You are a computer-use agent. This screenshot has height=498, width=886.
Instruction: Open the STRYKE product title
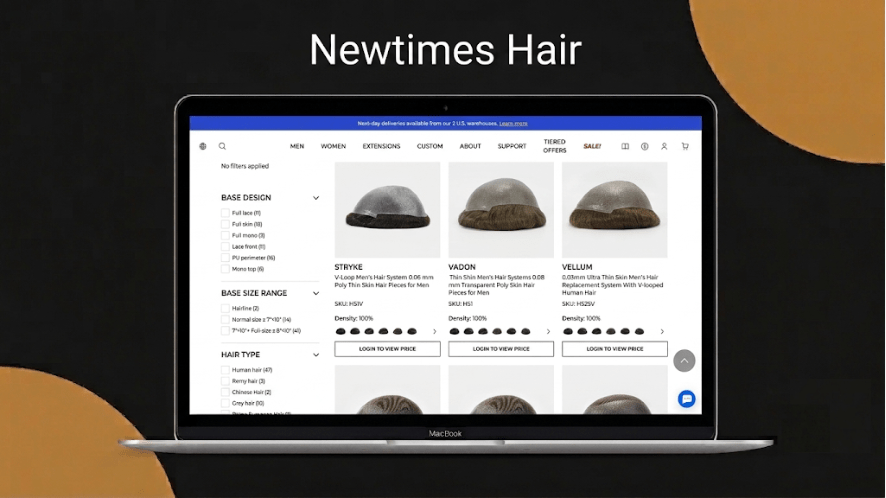coord(349,267)
